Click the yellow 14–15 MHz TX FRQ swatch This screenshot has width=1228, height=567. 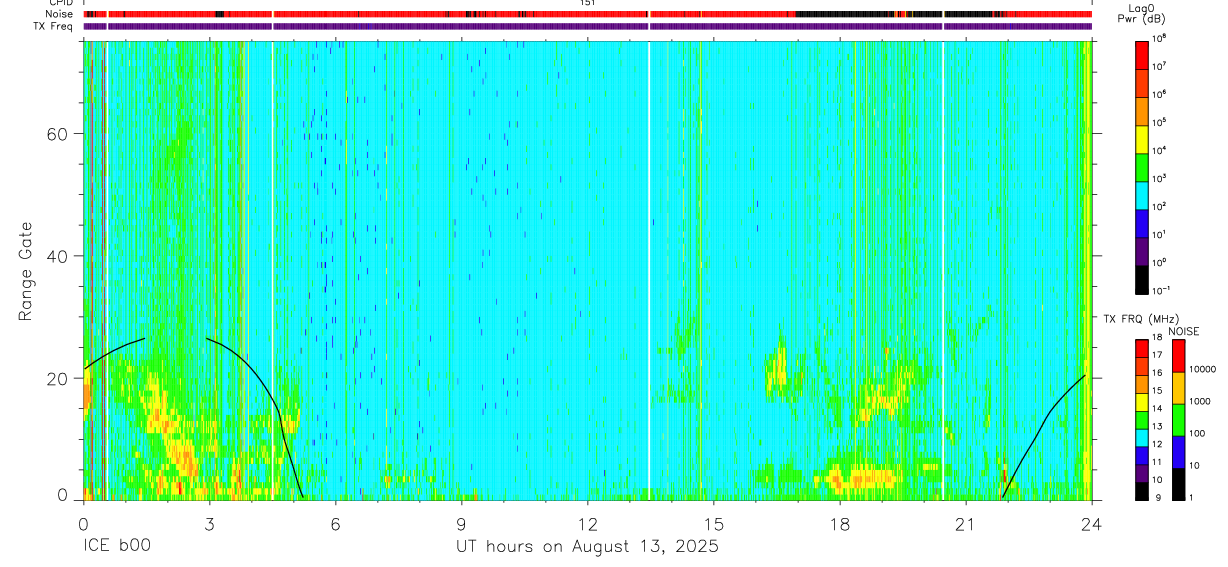click(x=1142, y=402)
